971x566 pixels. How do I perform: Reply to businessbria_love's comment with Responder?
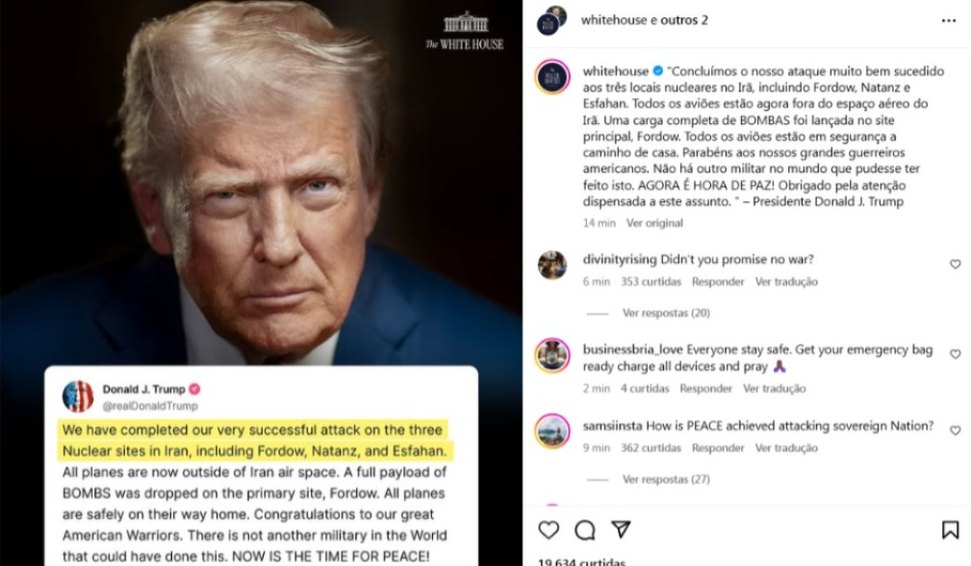[705, 389]
